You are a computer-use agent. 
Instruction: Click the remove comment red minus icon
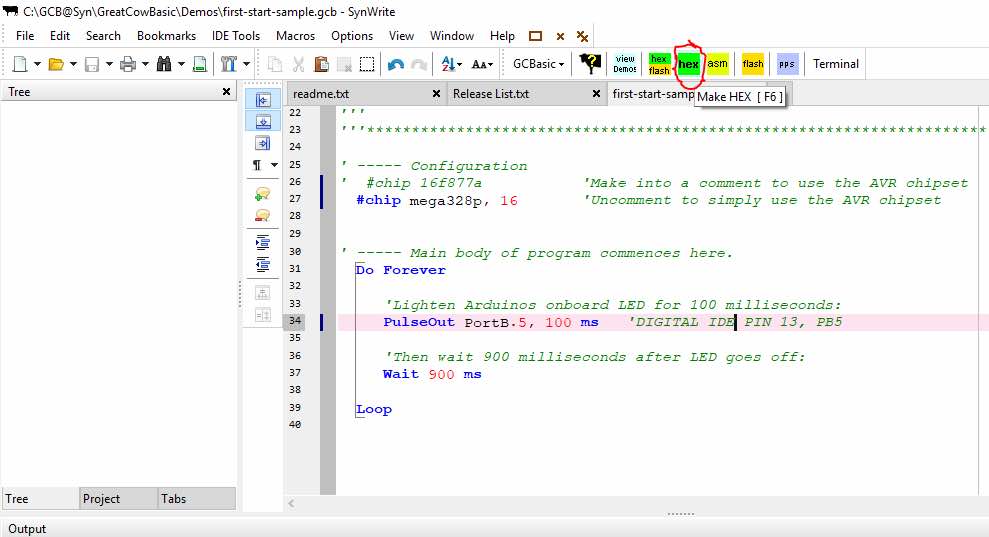[x=262, y=216]
